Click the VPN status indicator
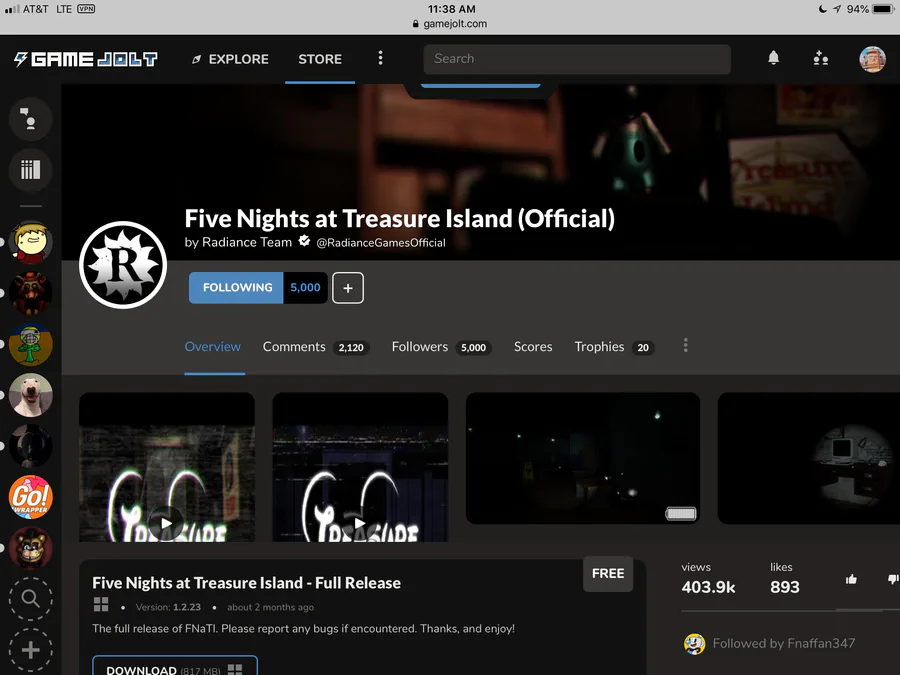Viewport: 900px width, 675px height. (x=86, y=9)
